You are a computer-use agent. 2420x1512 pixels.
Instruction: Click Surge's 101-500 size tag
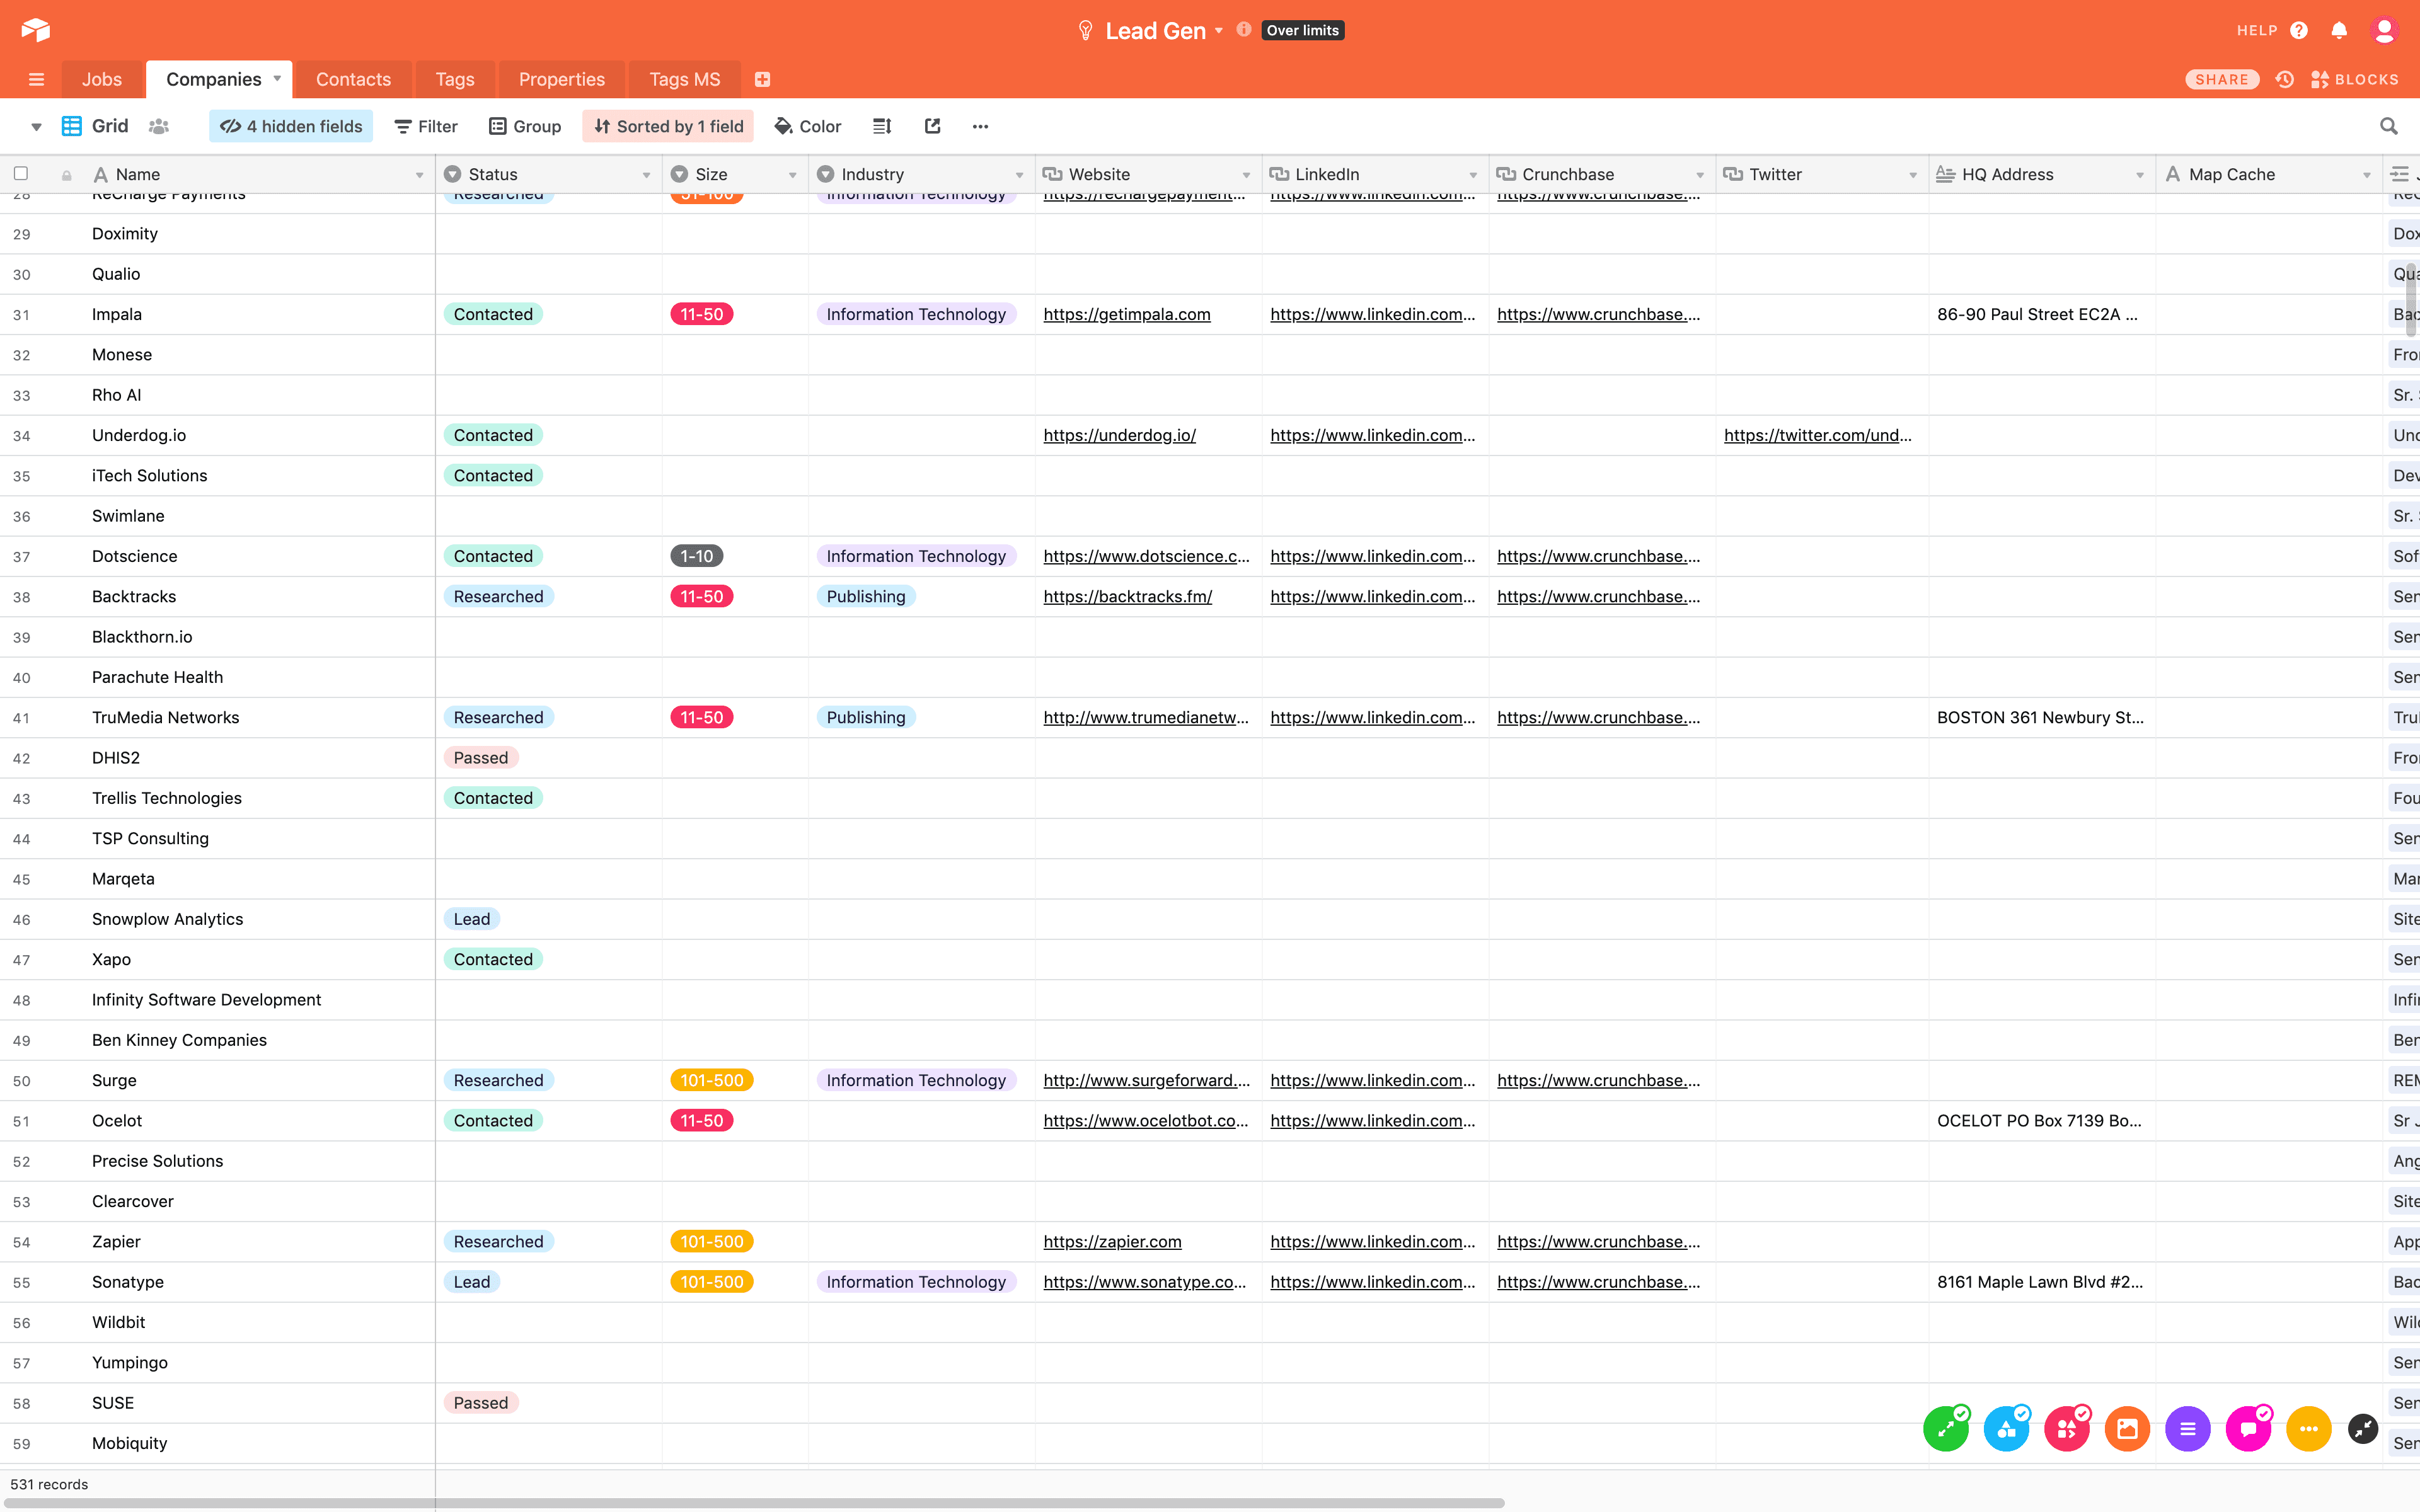pyautogui.click(x=711, y=1080)
